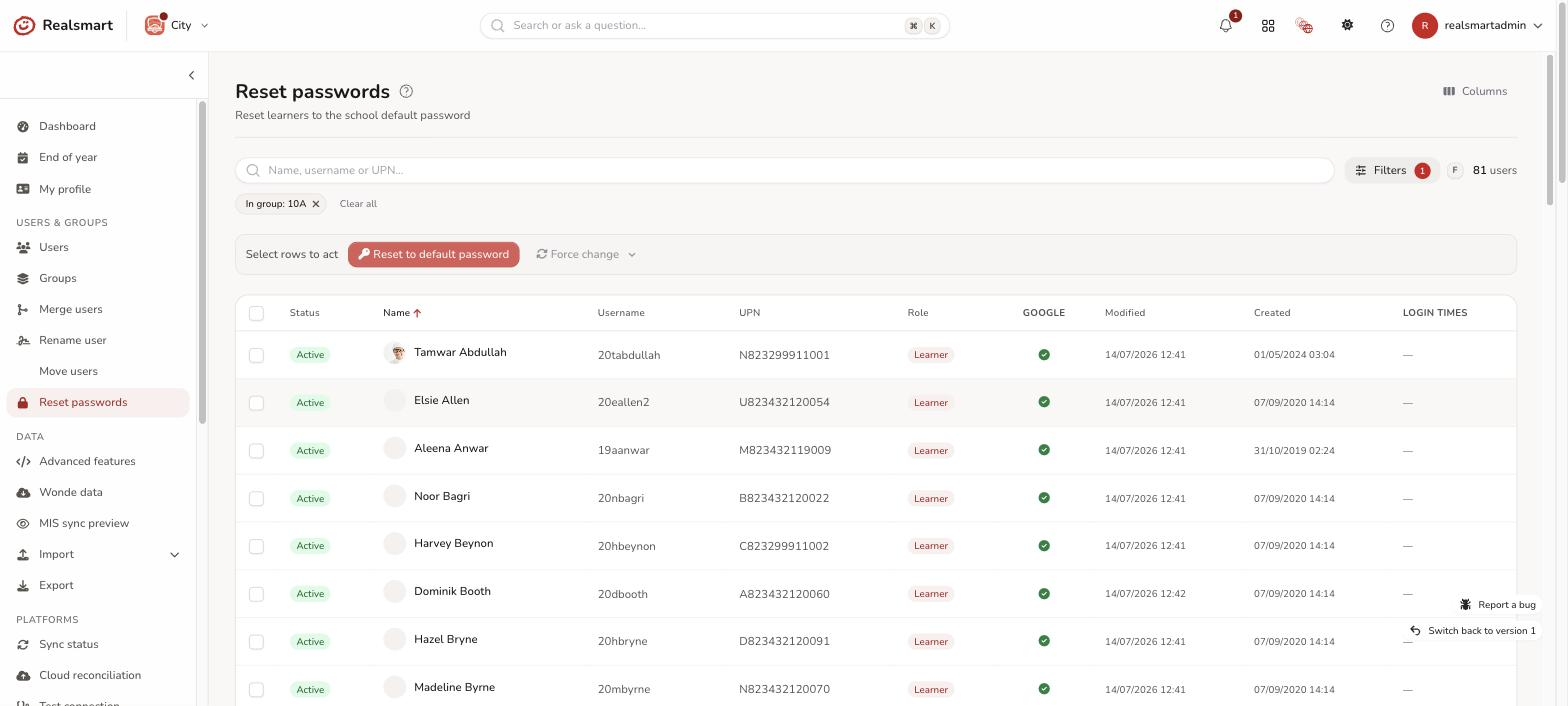Select the checkbox for Dominik Booth
1568x706 pixels.
click(256, 594)
